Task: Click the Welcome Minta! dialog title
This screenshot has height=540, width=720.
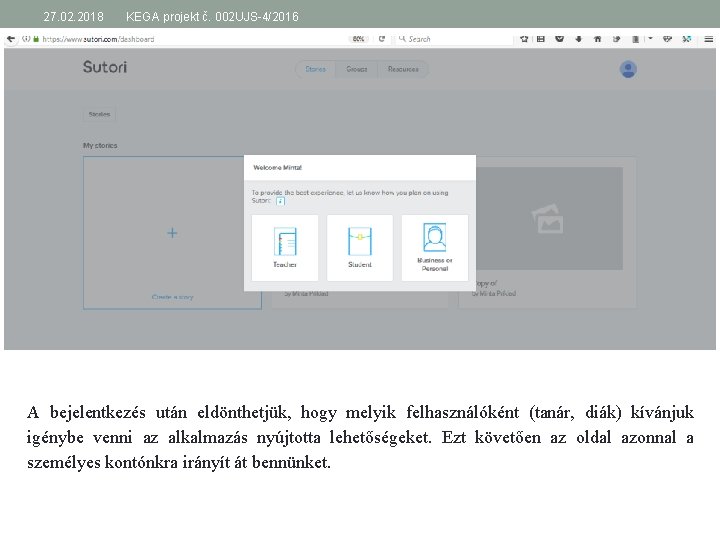Action: tap(278, 168)
